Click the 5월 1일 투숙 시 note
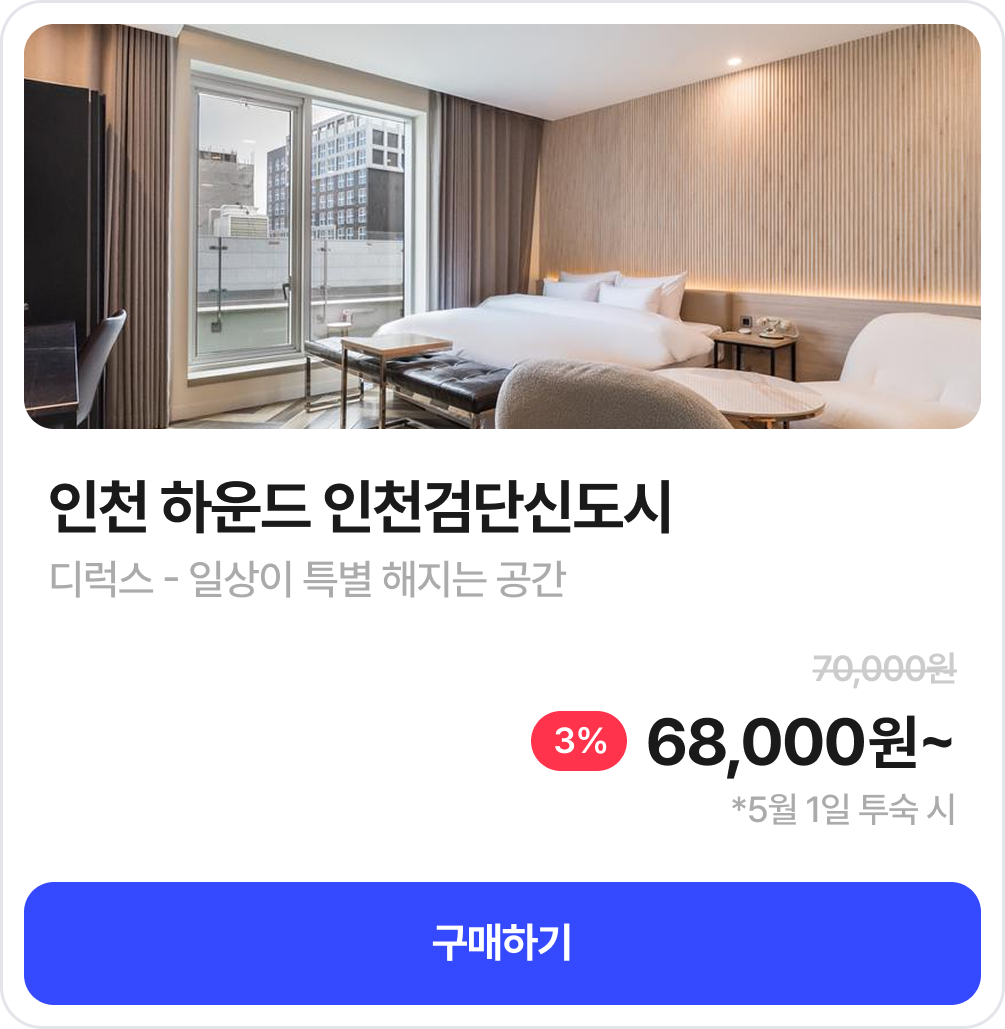Screen dimensions: 1005x1029 pos(843,809)
